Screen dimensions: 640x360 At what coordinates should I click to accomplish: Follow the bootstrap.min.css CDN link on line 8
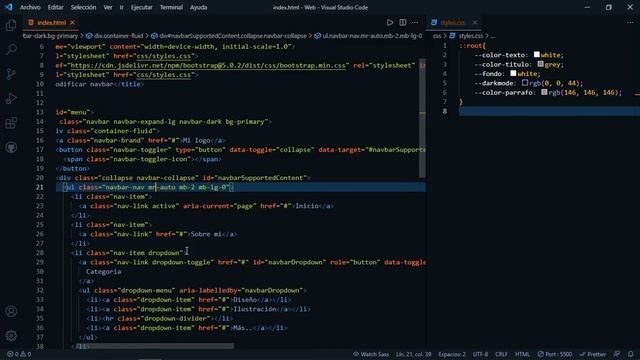[x=208, y=65]
